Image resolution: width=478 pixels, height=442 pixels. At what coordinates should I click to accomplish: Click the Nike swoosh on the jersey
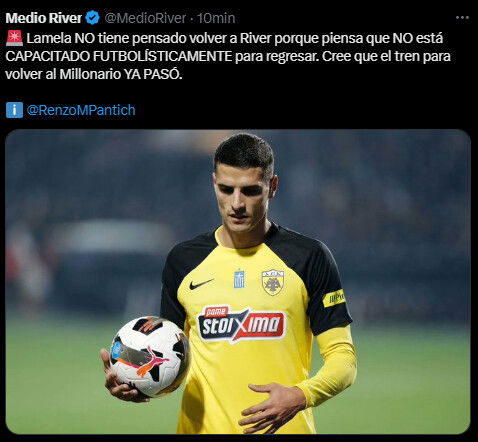[201, 284]
